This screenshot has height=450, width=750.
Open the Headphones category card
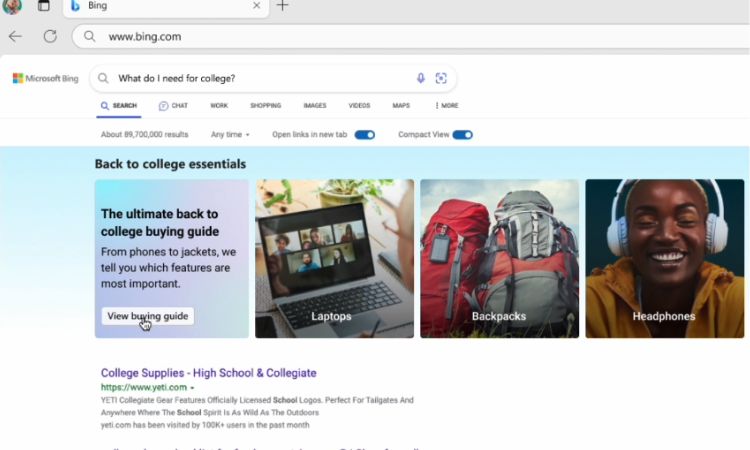pyautogui.click(x=664, y=259)
